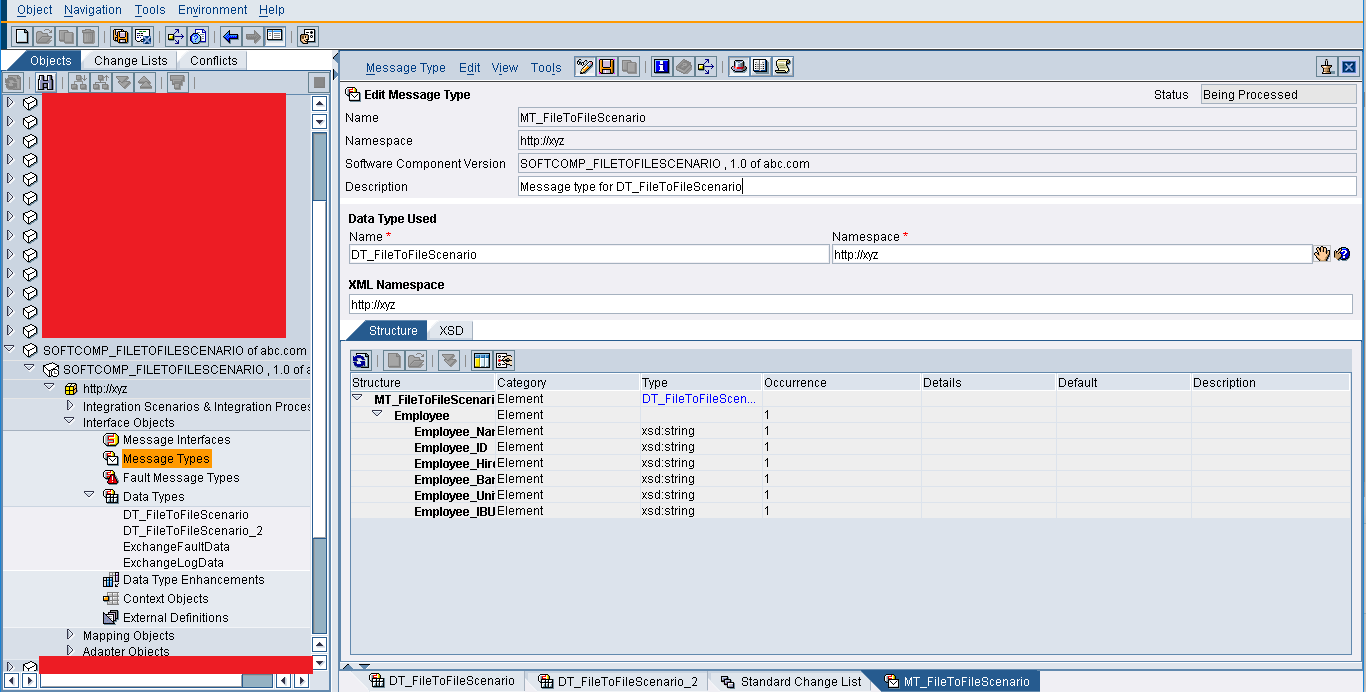The height and width of the screenshot is (692, 1366).
Task: Switch to the Change Lists tab
Action: pyautogui.click(x=130, y=60)
